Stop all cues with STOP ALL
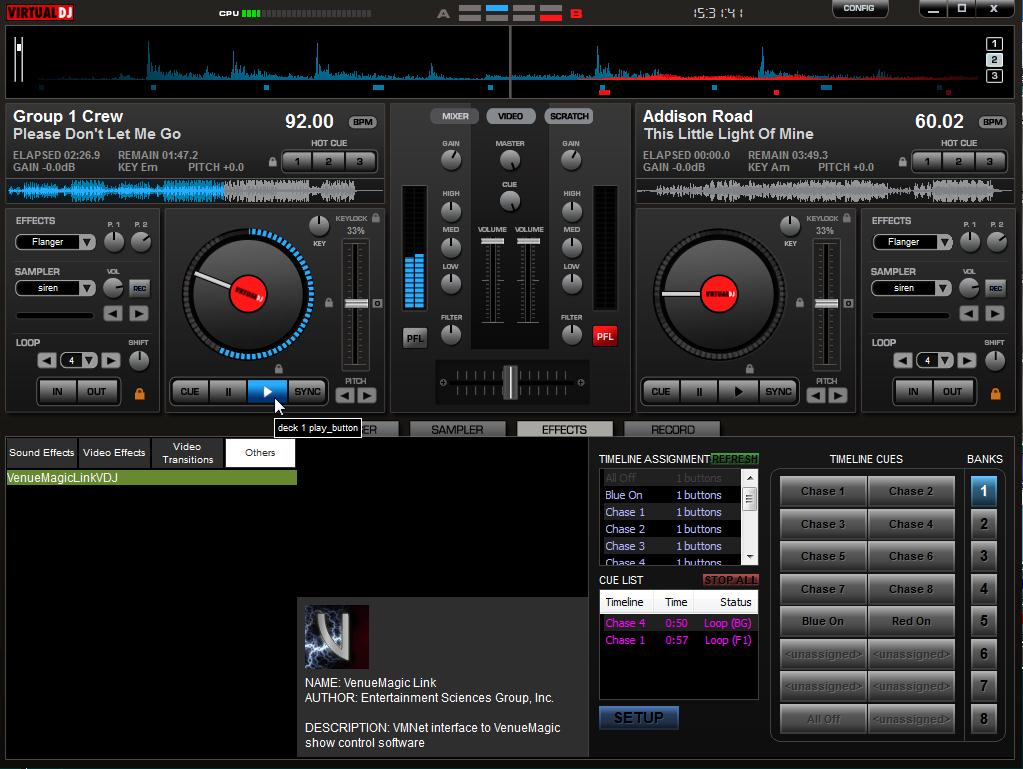 pyautogui.click(x=731, y=580)
